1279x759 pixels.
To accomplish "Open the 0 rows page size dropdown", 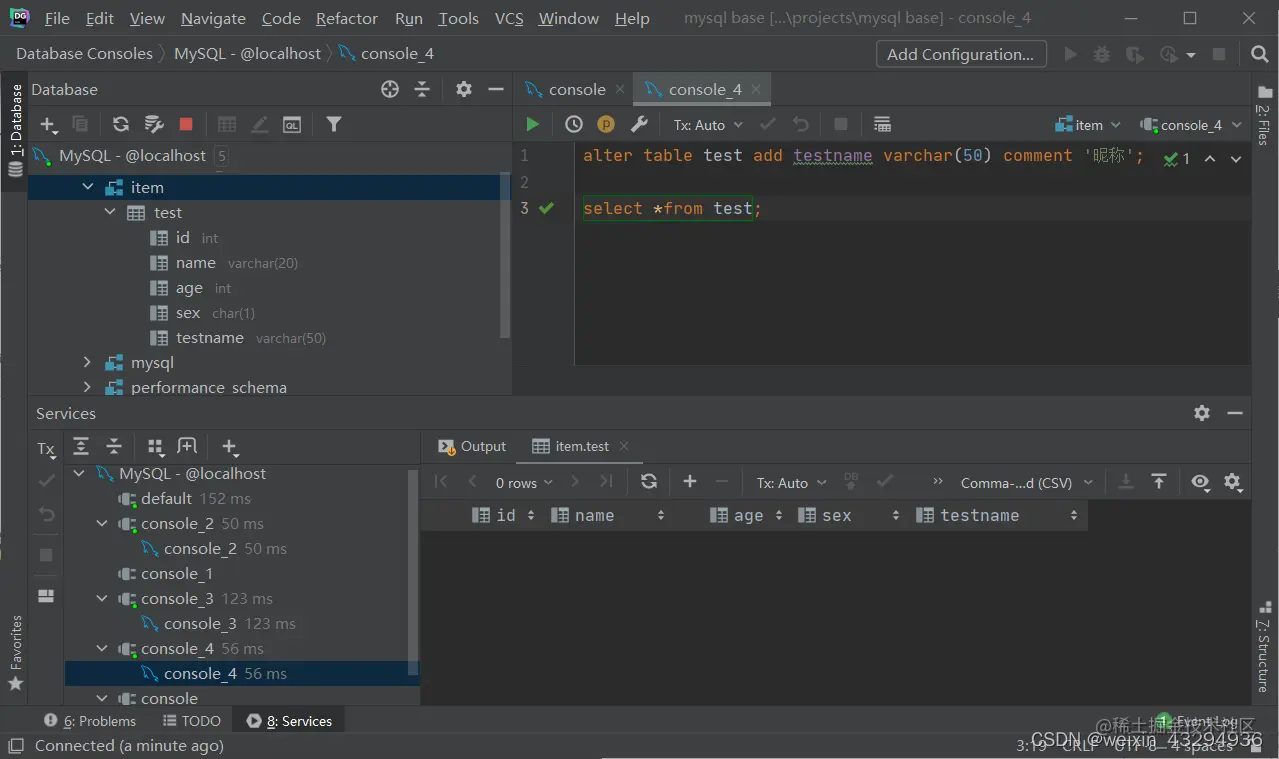I will 524,483.
